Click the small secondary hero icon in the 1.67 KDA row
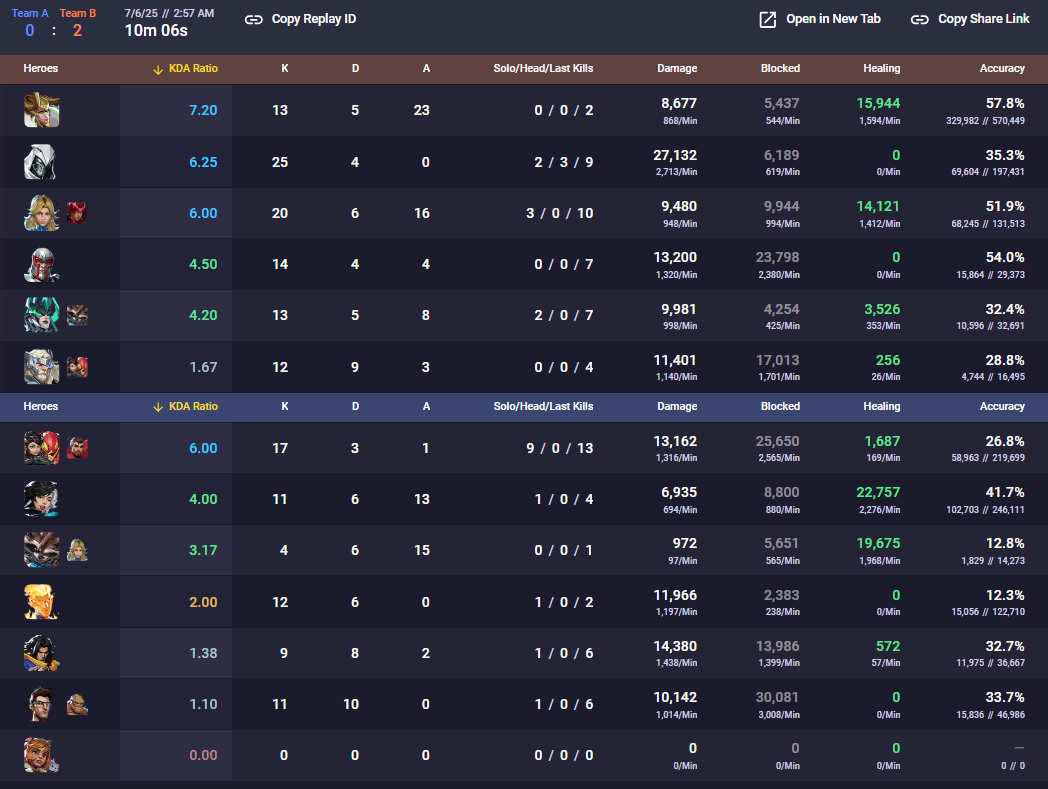1048x789 pixels. tap(77, 367)
